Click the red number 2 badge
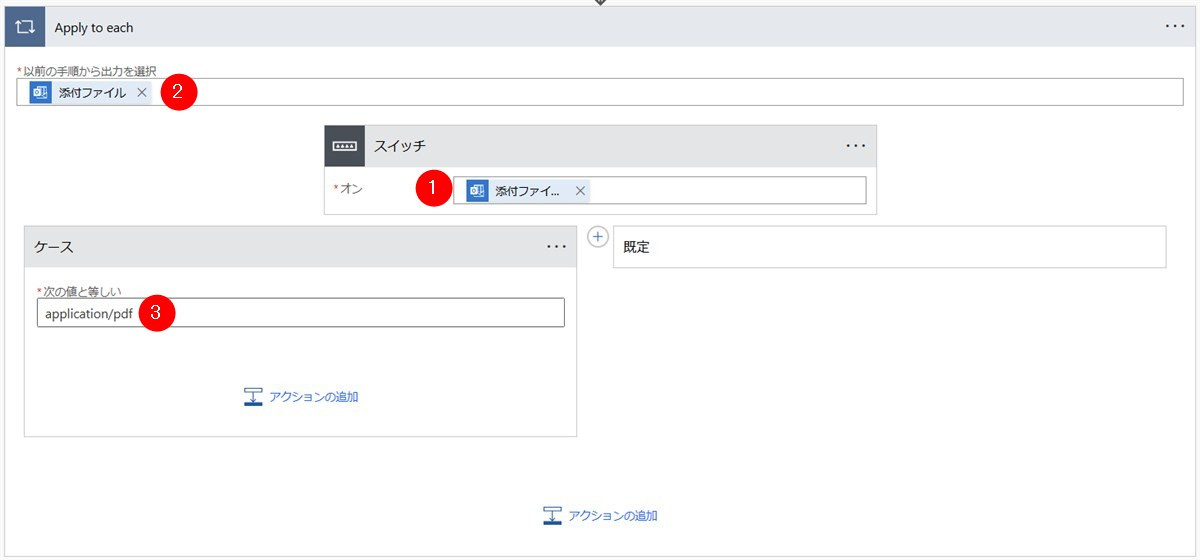The height and width of the screenshot is (560, 1200). pyautogui.click(x=178, y=92)
